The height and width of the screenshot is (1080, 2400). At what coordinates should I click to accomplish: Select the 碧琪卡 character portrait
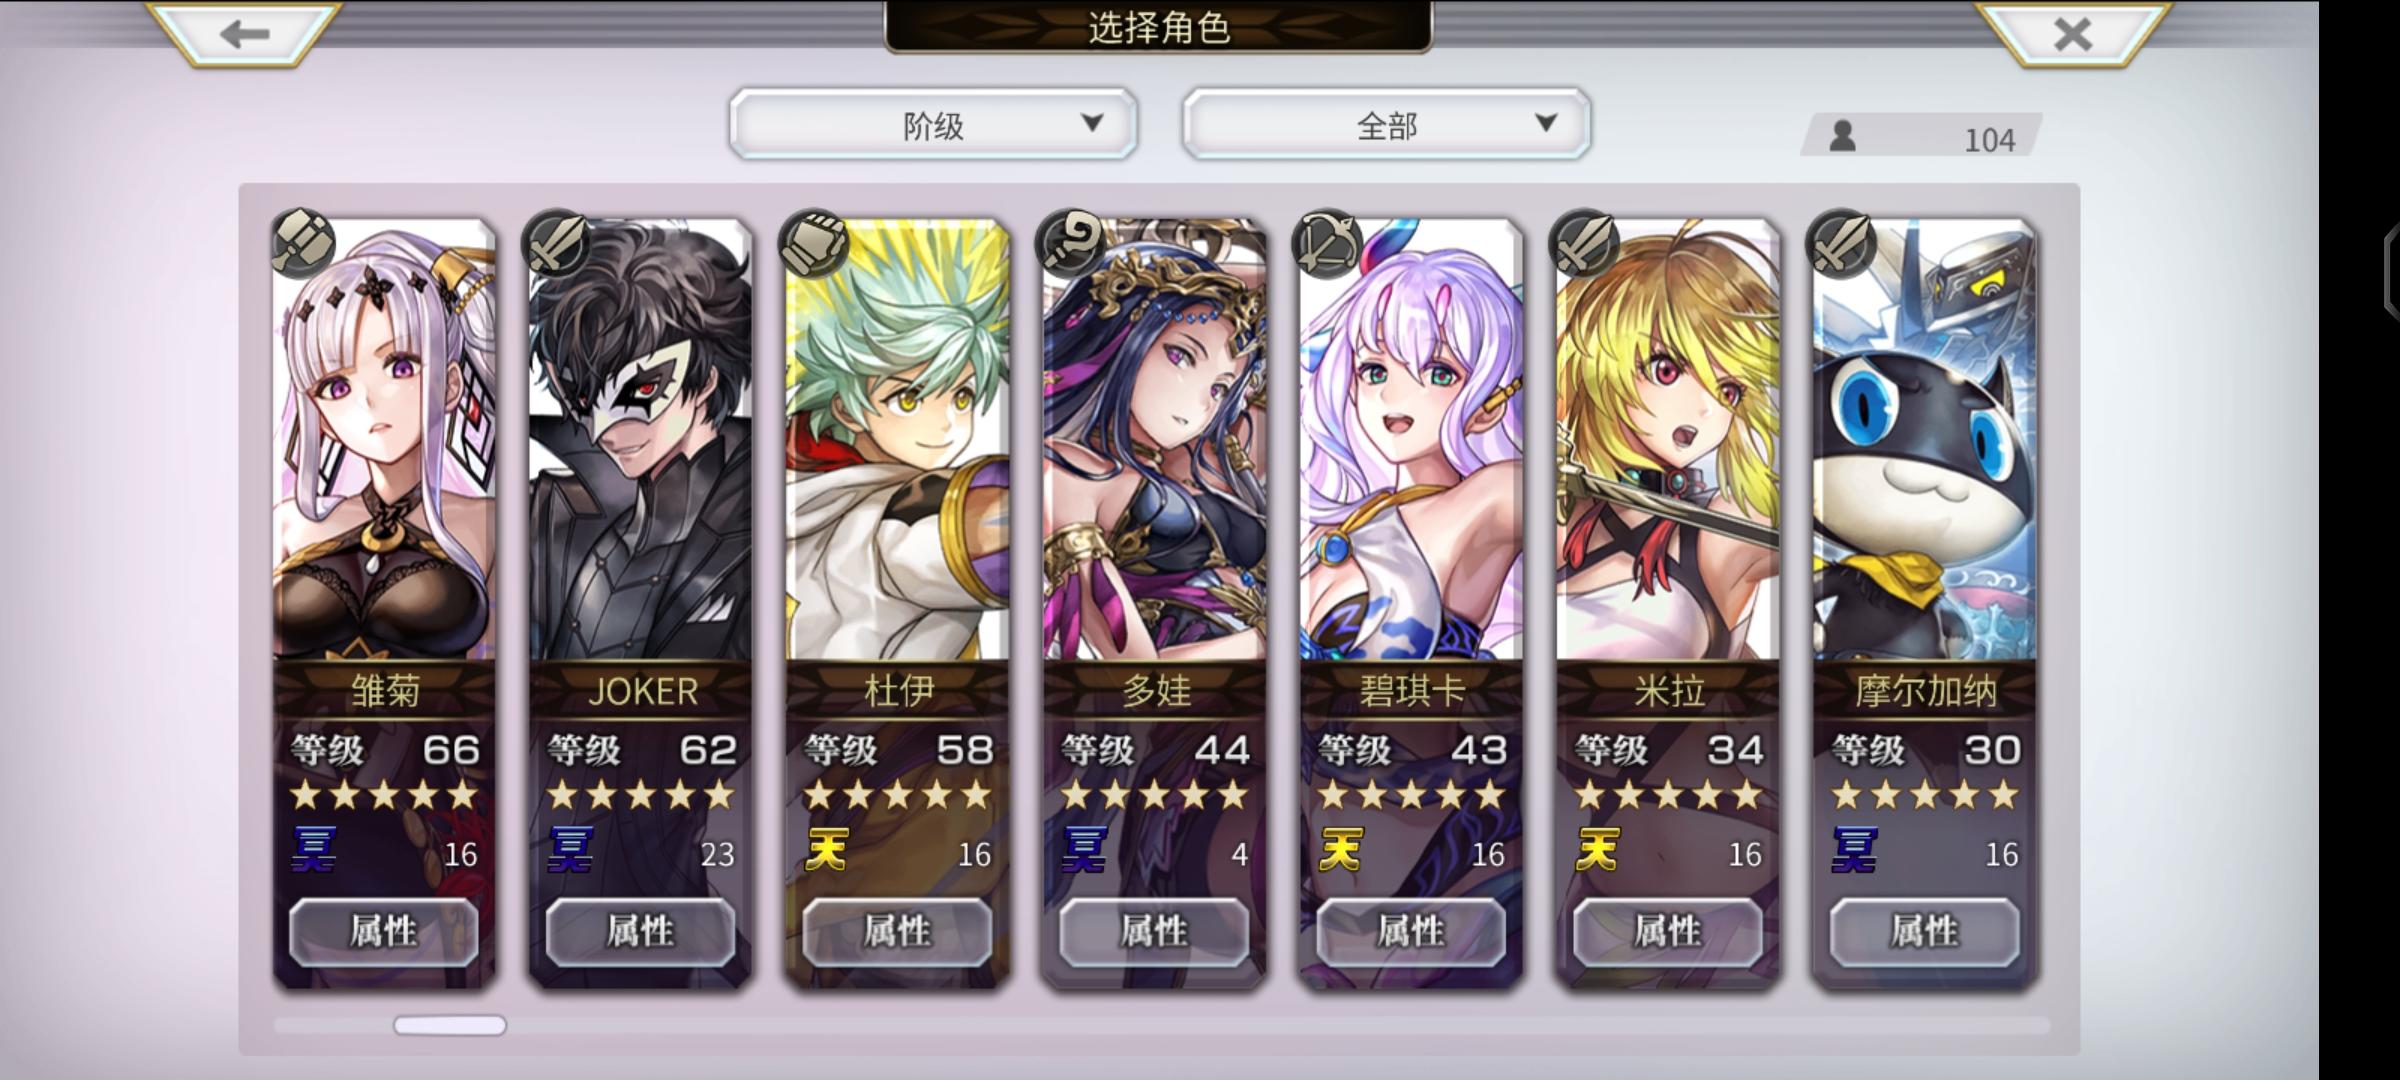point(1411,440)
